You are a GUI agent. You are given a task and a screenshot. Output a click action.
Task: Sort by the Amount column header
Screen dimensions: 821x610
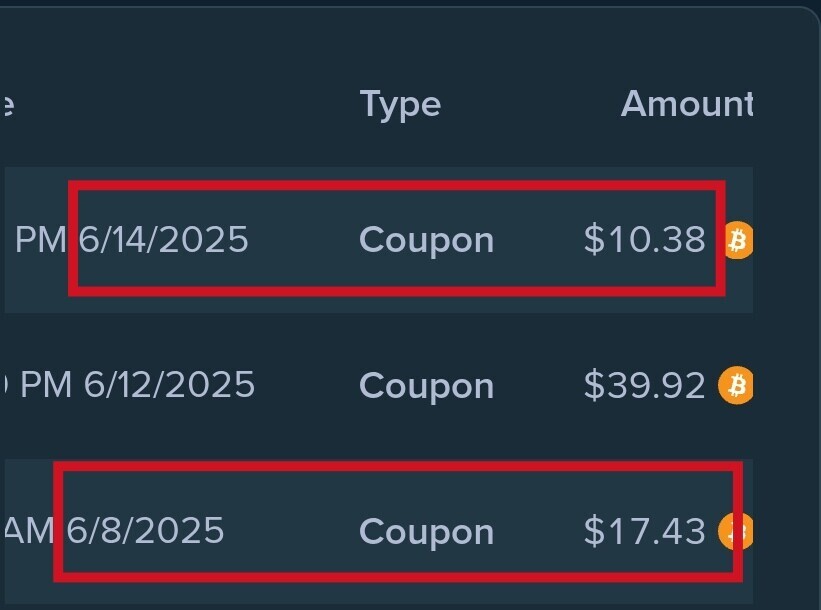[x=687, y=104]
